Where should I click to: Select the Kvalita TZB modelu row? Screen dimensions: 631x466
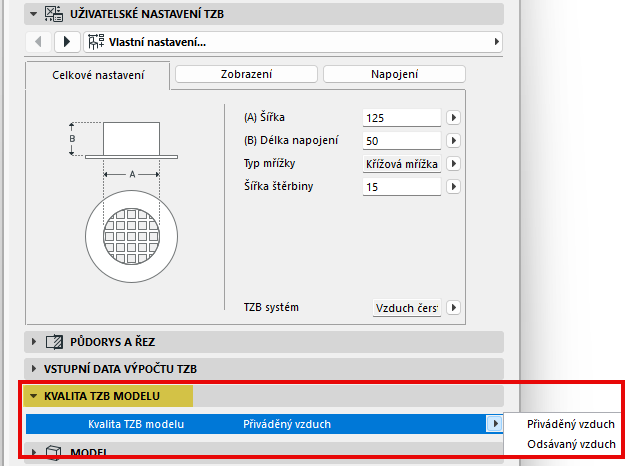264,424
